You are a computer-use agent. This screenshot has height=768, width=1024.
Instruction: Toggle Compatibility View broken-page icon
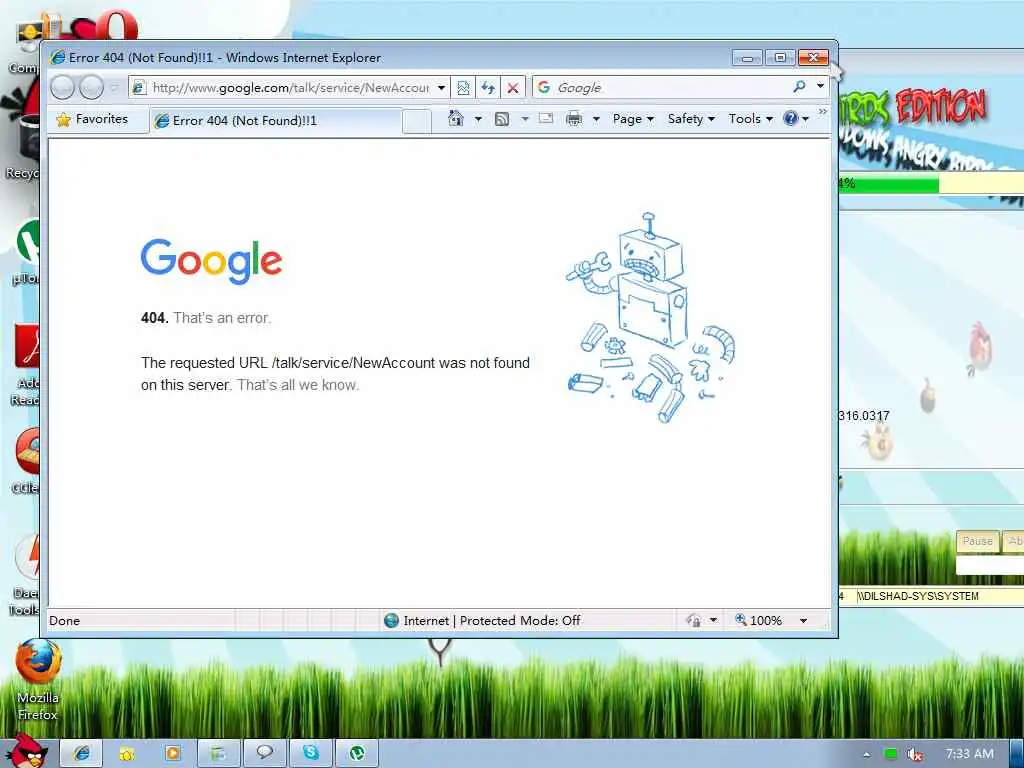(x=463, y=88)
